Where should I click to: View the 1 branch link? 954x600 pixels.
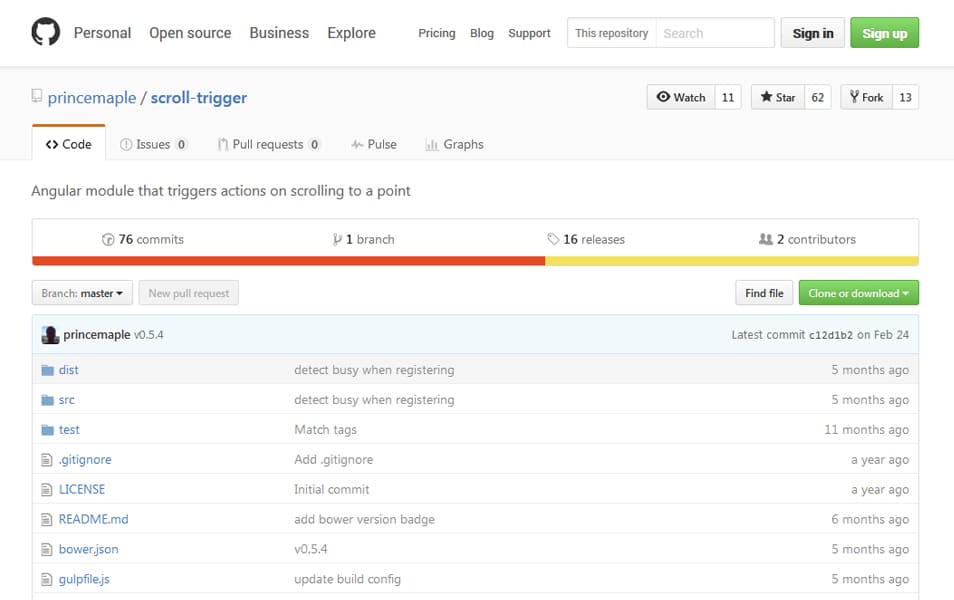point(364,239)
